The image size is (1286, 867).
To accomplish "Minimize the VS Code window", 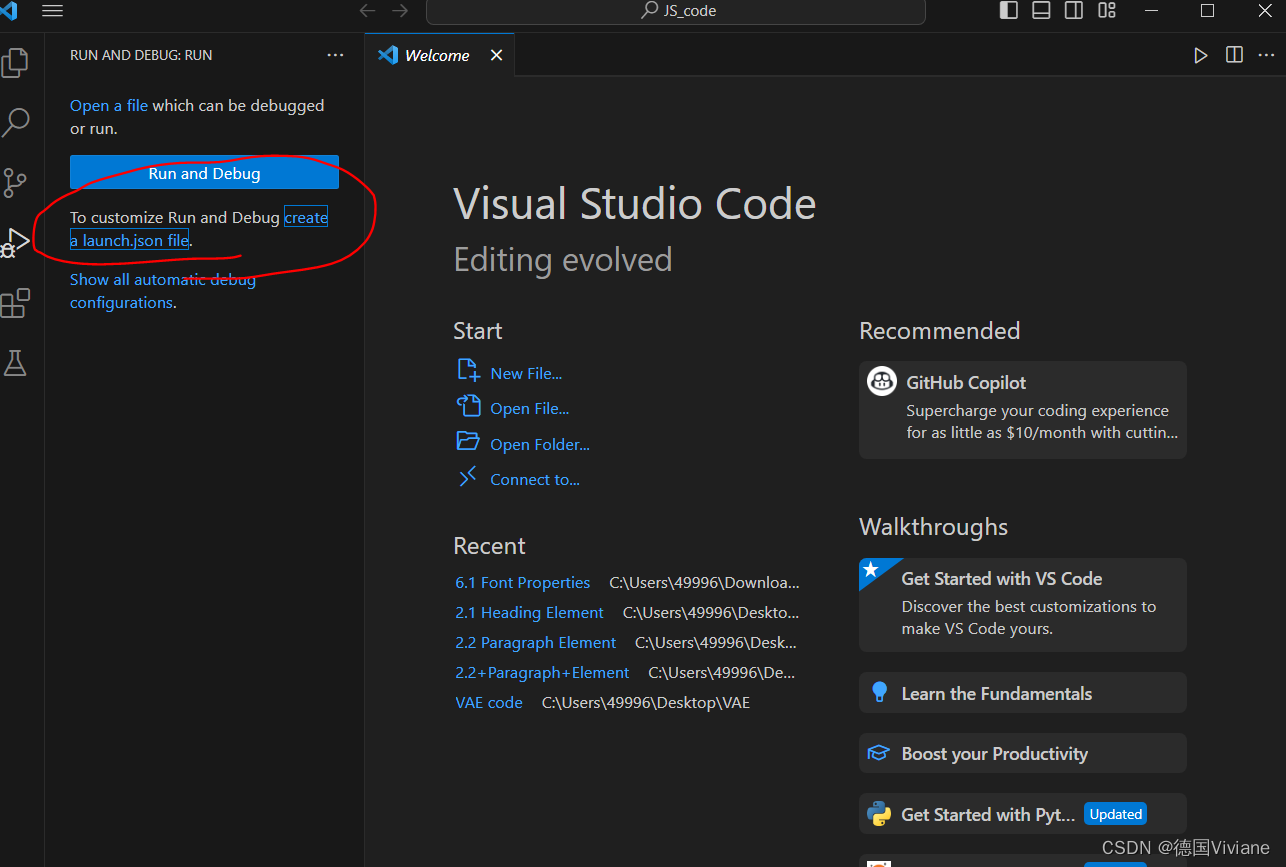I will (x=1151, y=11).
